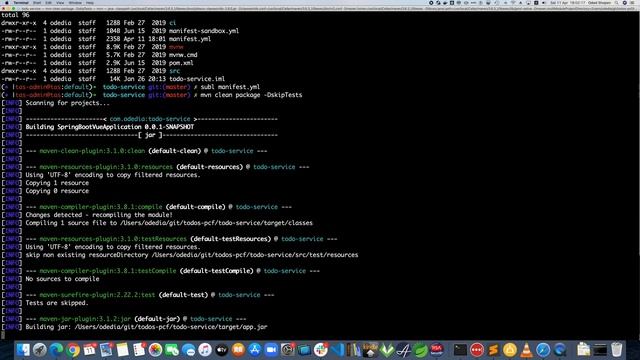Open the App Store in Dock

[x=255, y=349]
